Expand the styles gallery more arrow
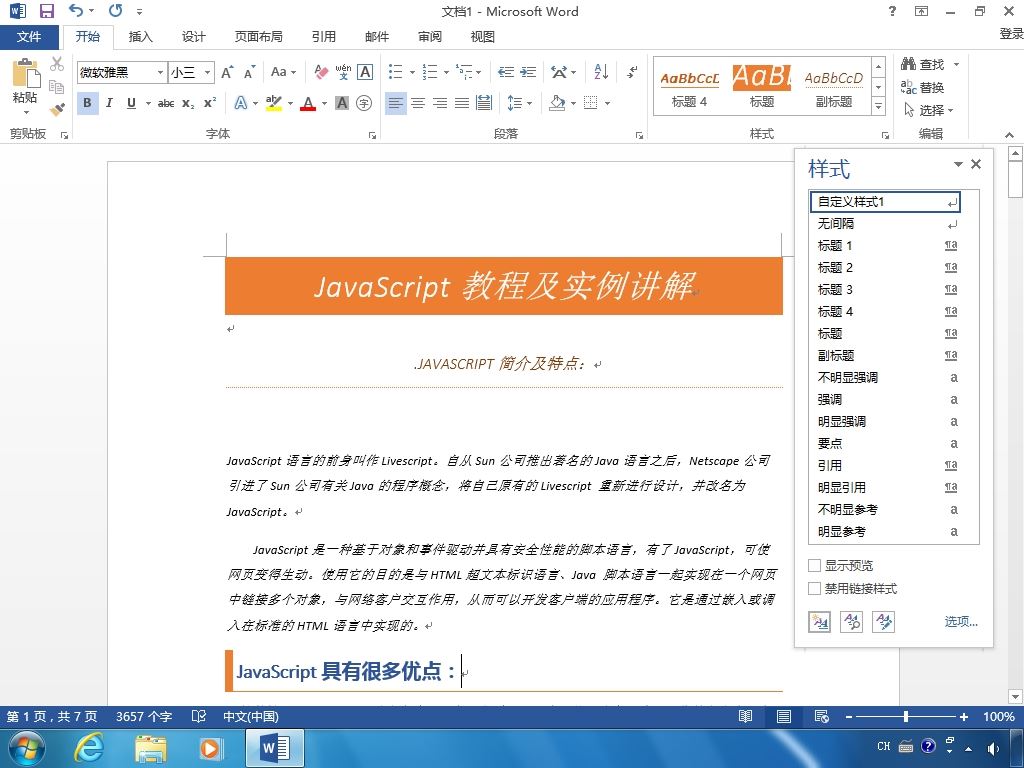1024x768 pixels. pos(879,106)
